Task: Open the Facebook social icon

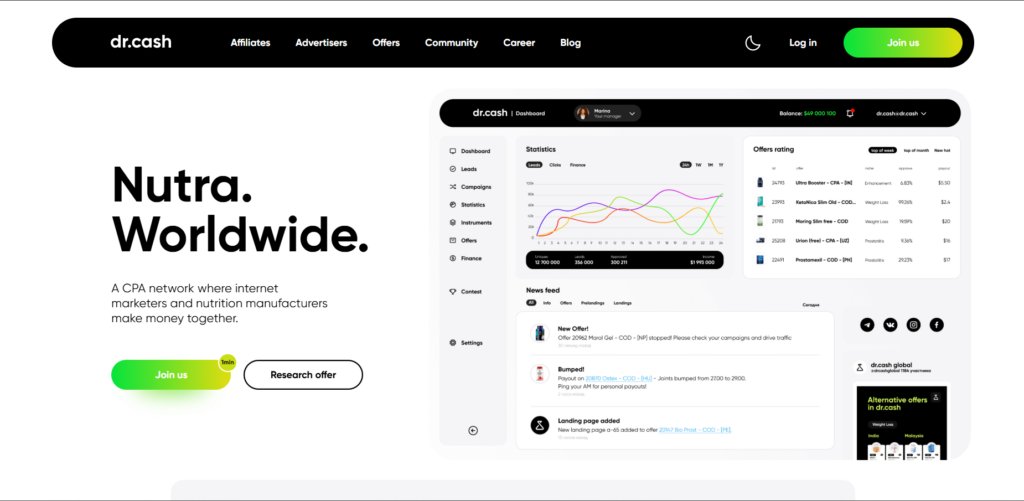Action: pyautogui.click(x=936, y=324)
